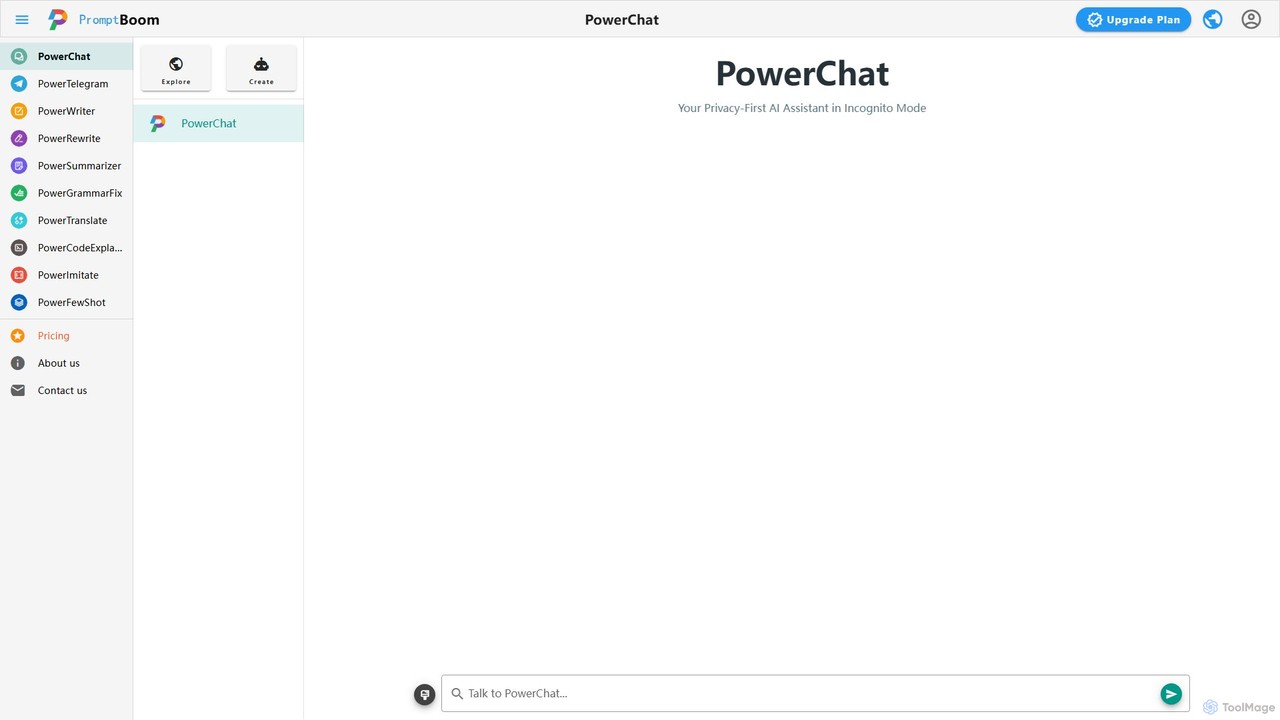The image size is (1280, 720).
Task: Click the Upgrade Plan button
Action: click(1133, 19)
